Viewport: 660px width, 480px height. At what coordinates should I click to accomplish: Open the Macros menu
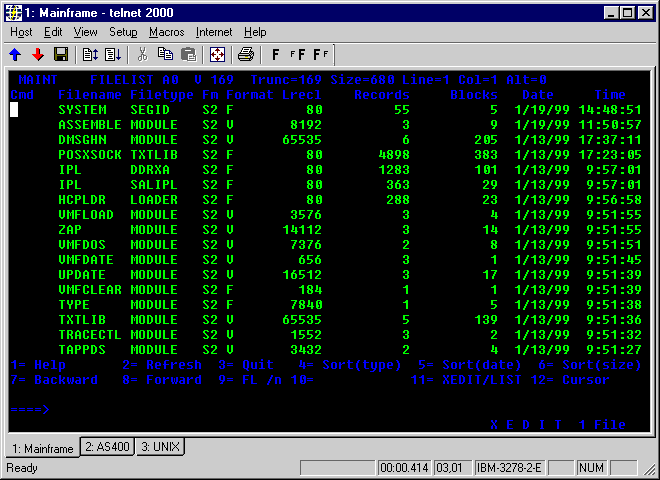coord(166,32)
